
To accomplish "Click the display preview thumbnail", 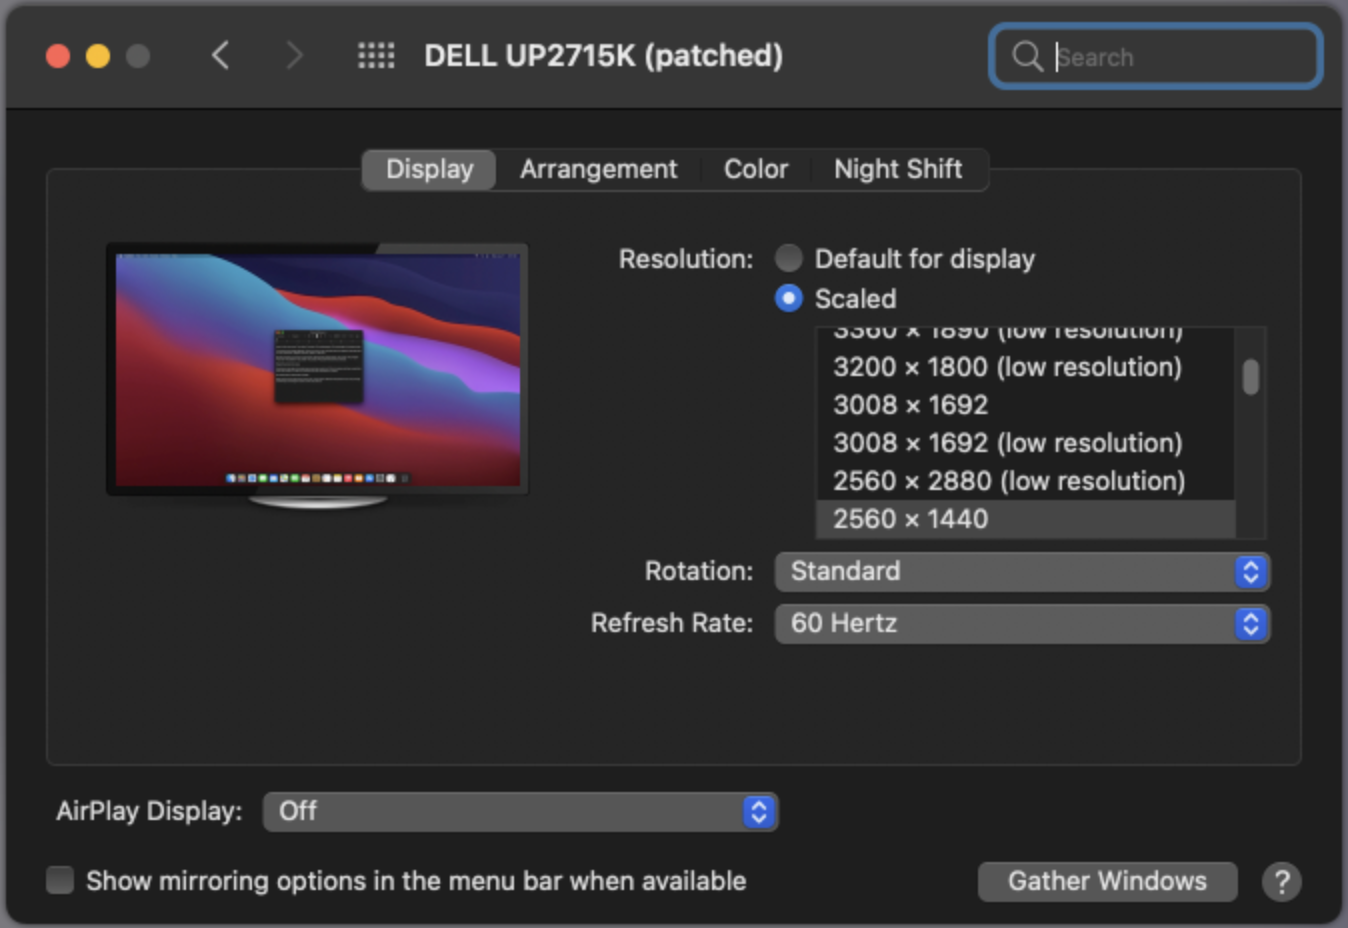I will (317, 374).
